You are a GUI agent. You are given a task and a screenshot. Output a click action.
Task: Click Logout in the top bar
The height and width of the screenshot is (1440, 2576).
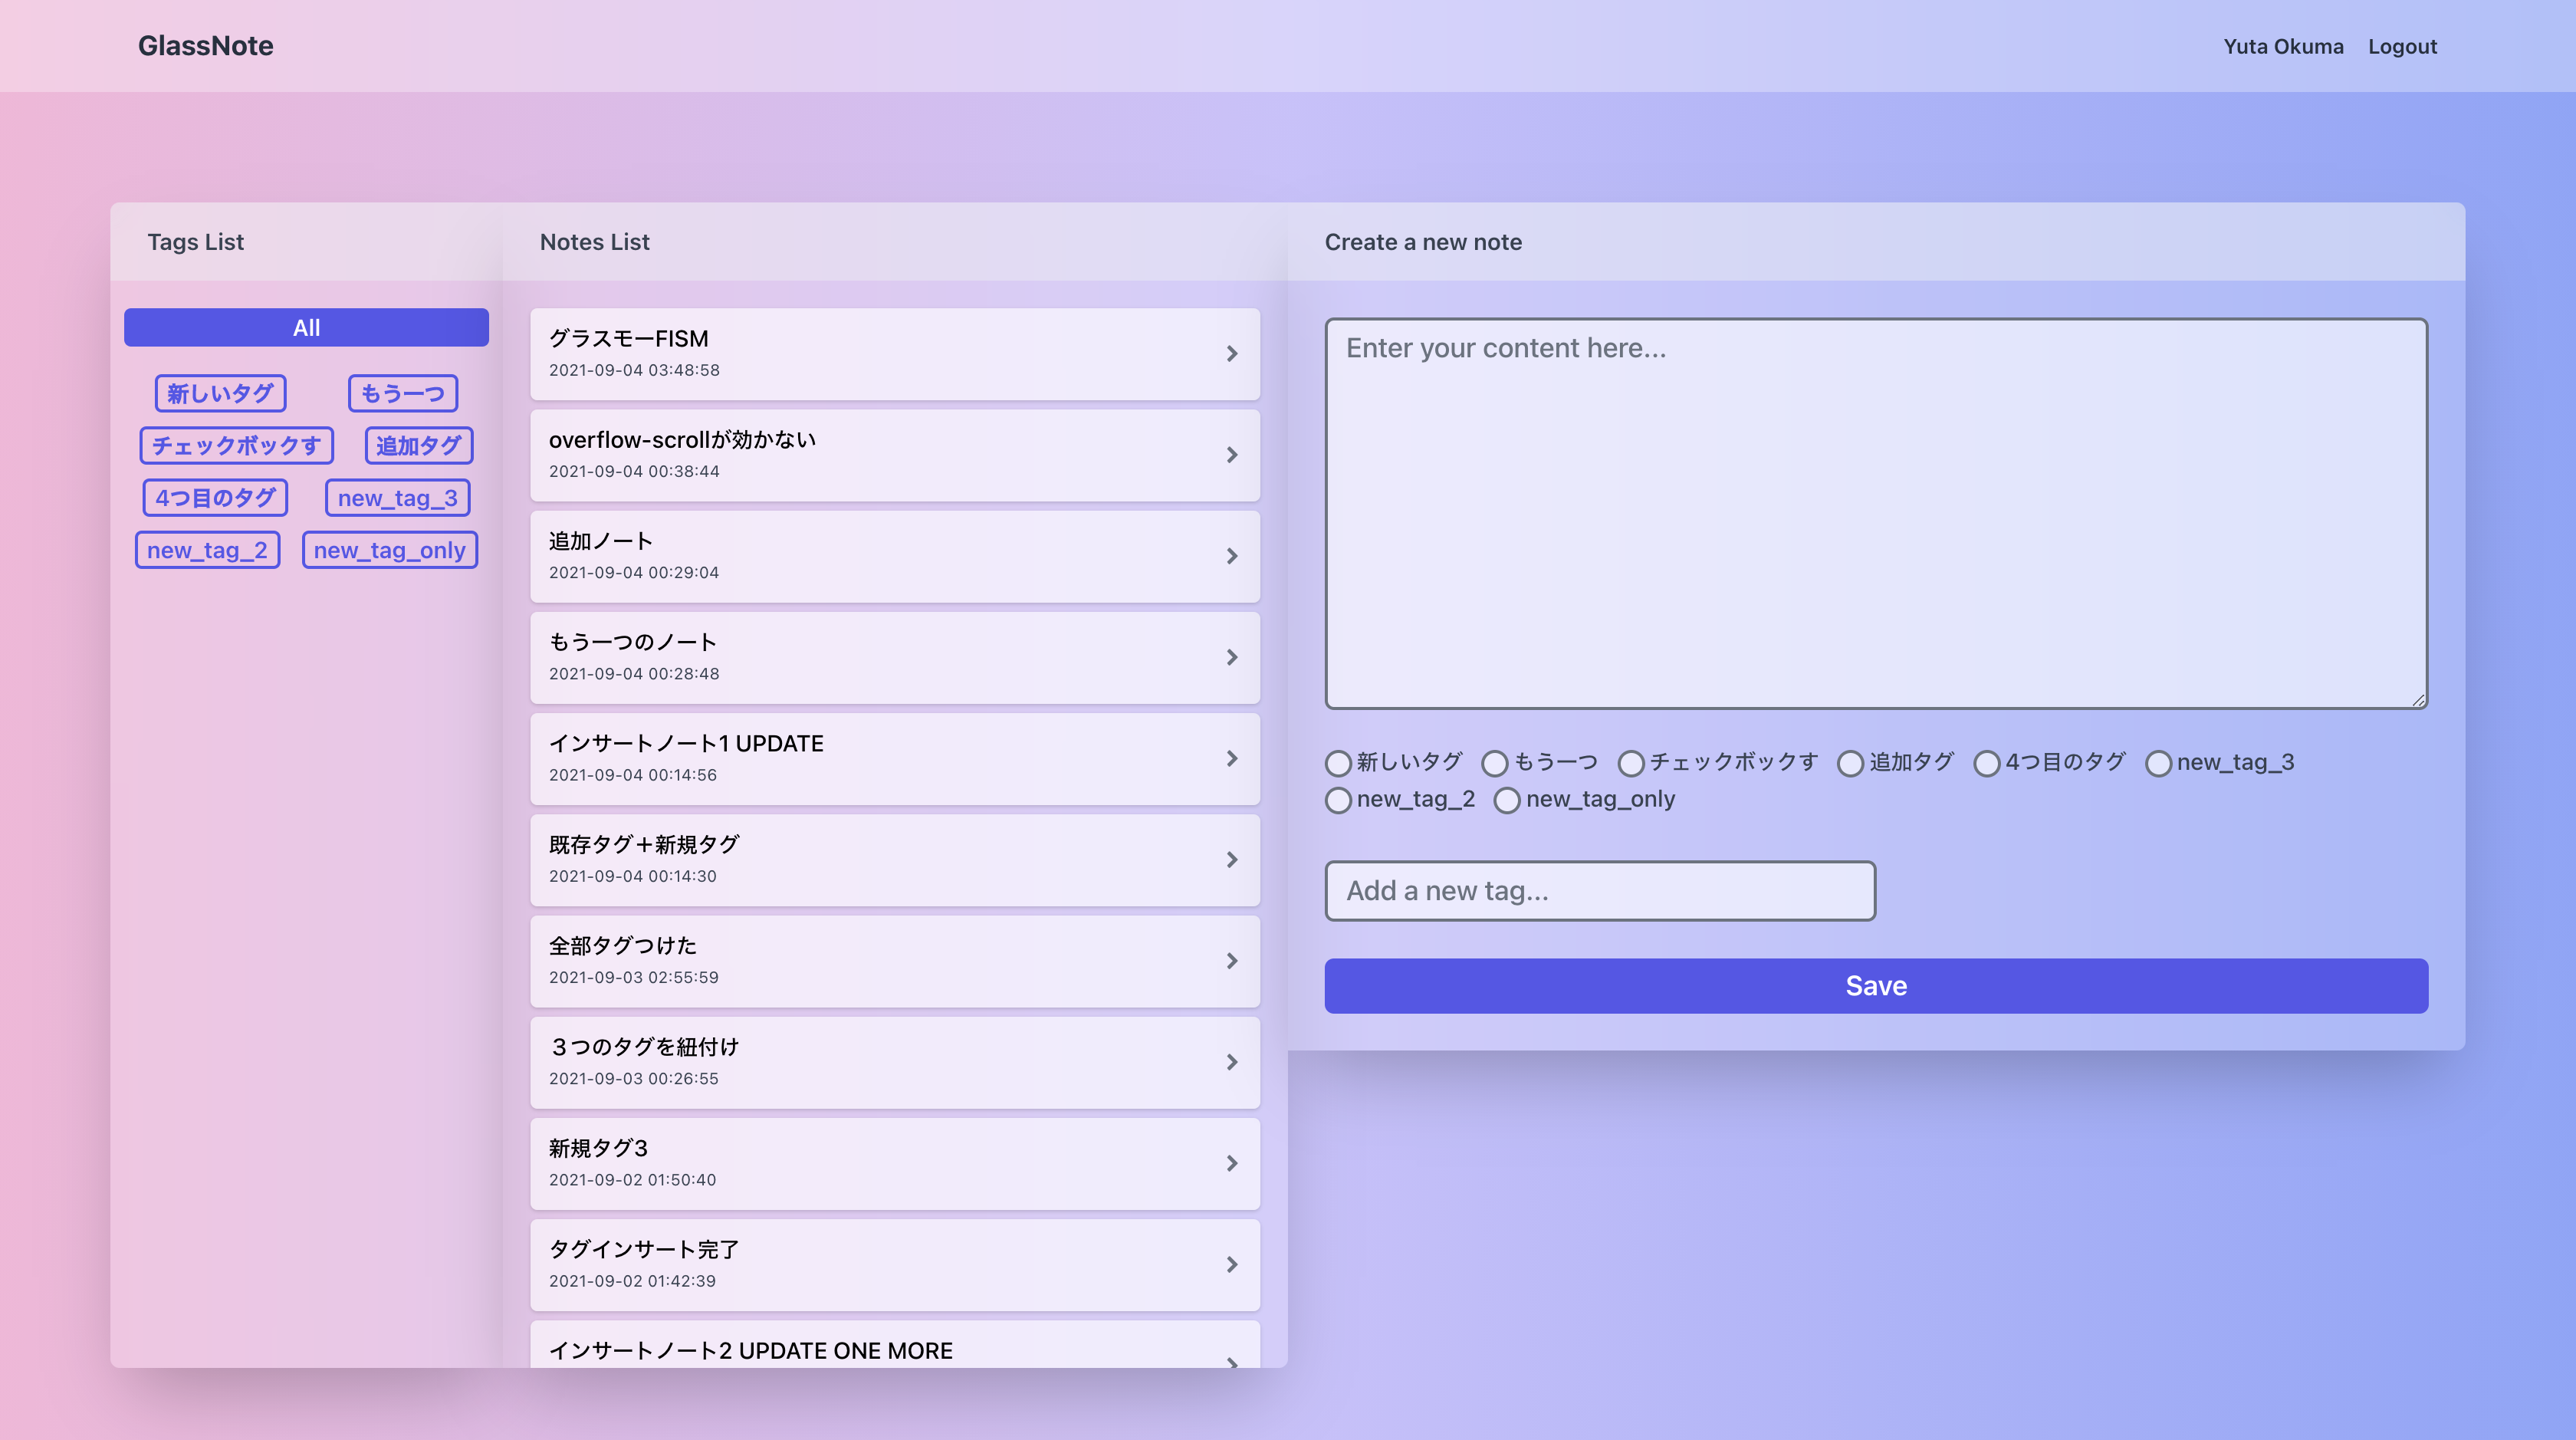[2402, 46]
